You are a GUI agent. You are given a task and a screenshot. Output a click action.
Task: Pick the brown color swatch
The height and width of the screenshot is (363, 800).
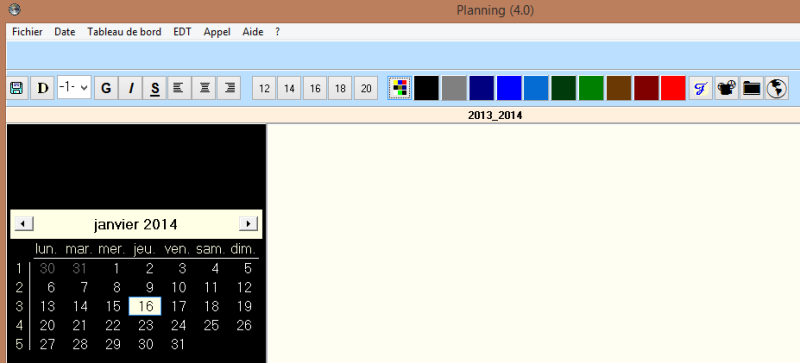[619, 88]
